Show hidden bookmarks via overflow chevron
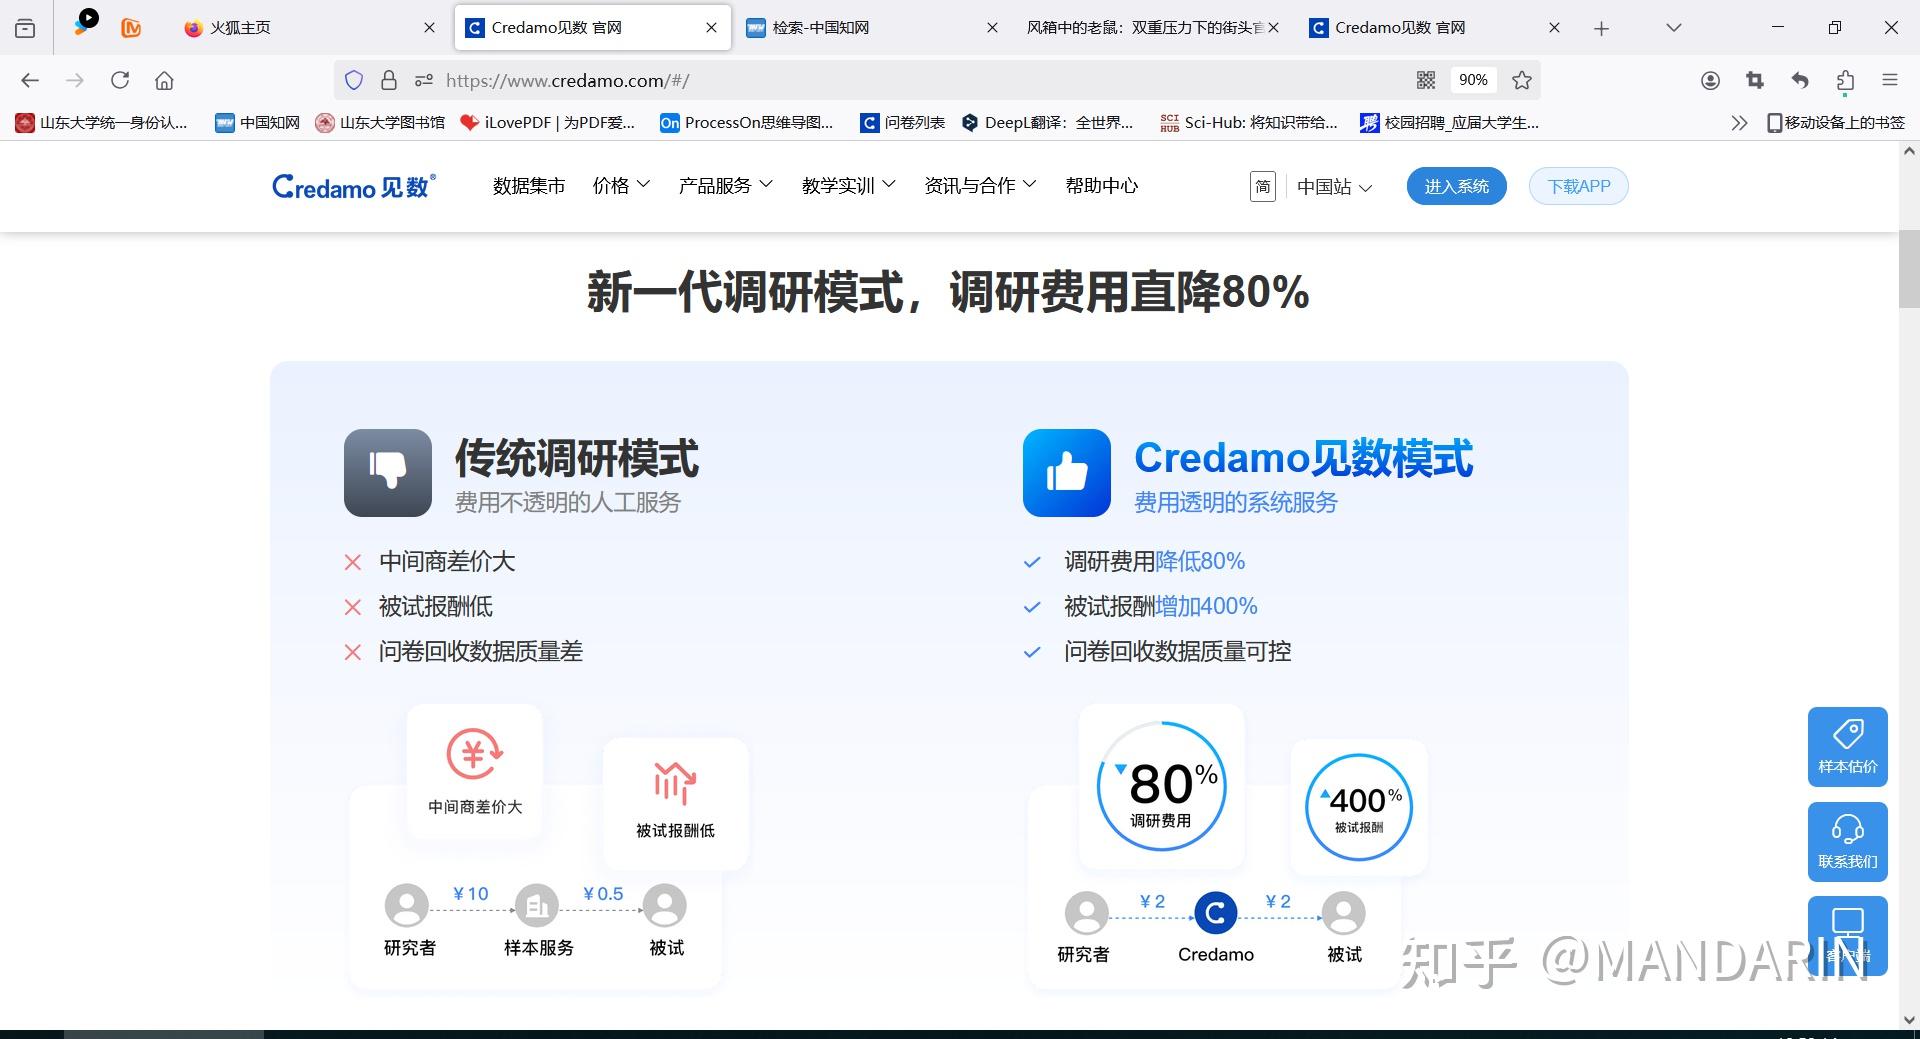 [1738, 122]
